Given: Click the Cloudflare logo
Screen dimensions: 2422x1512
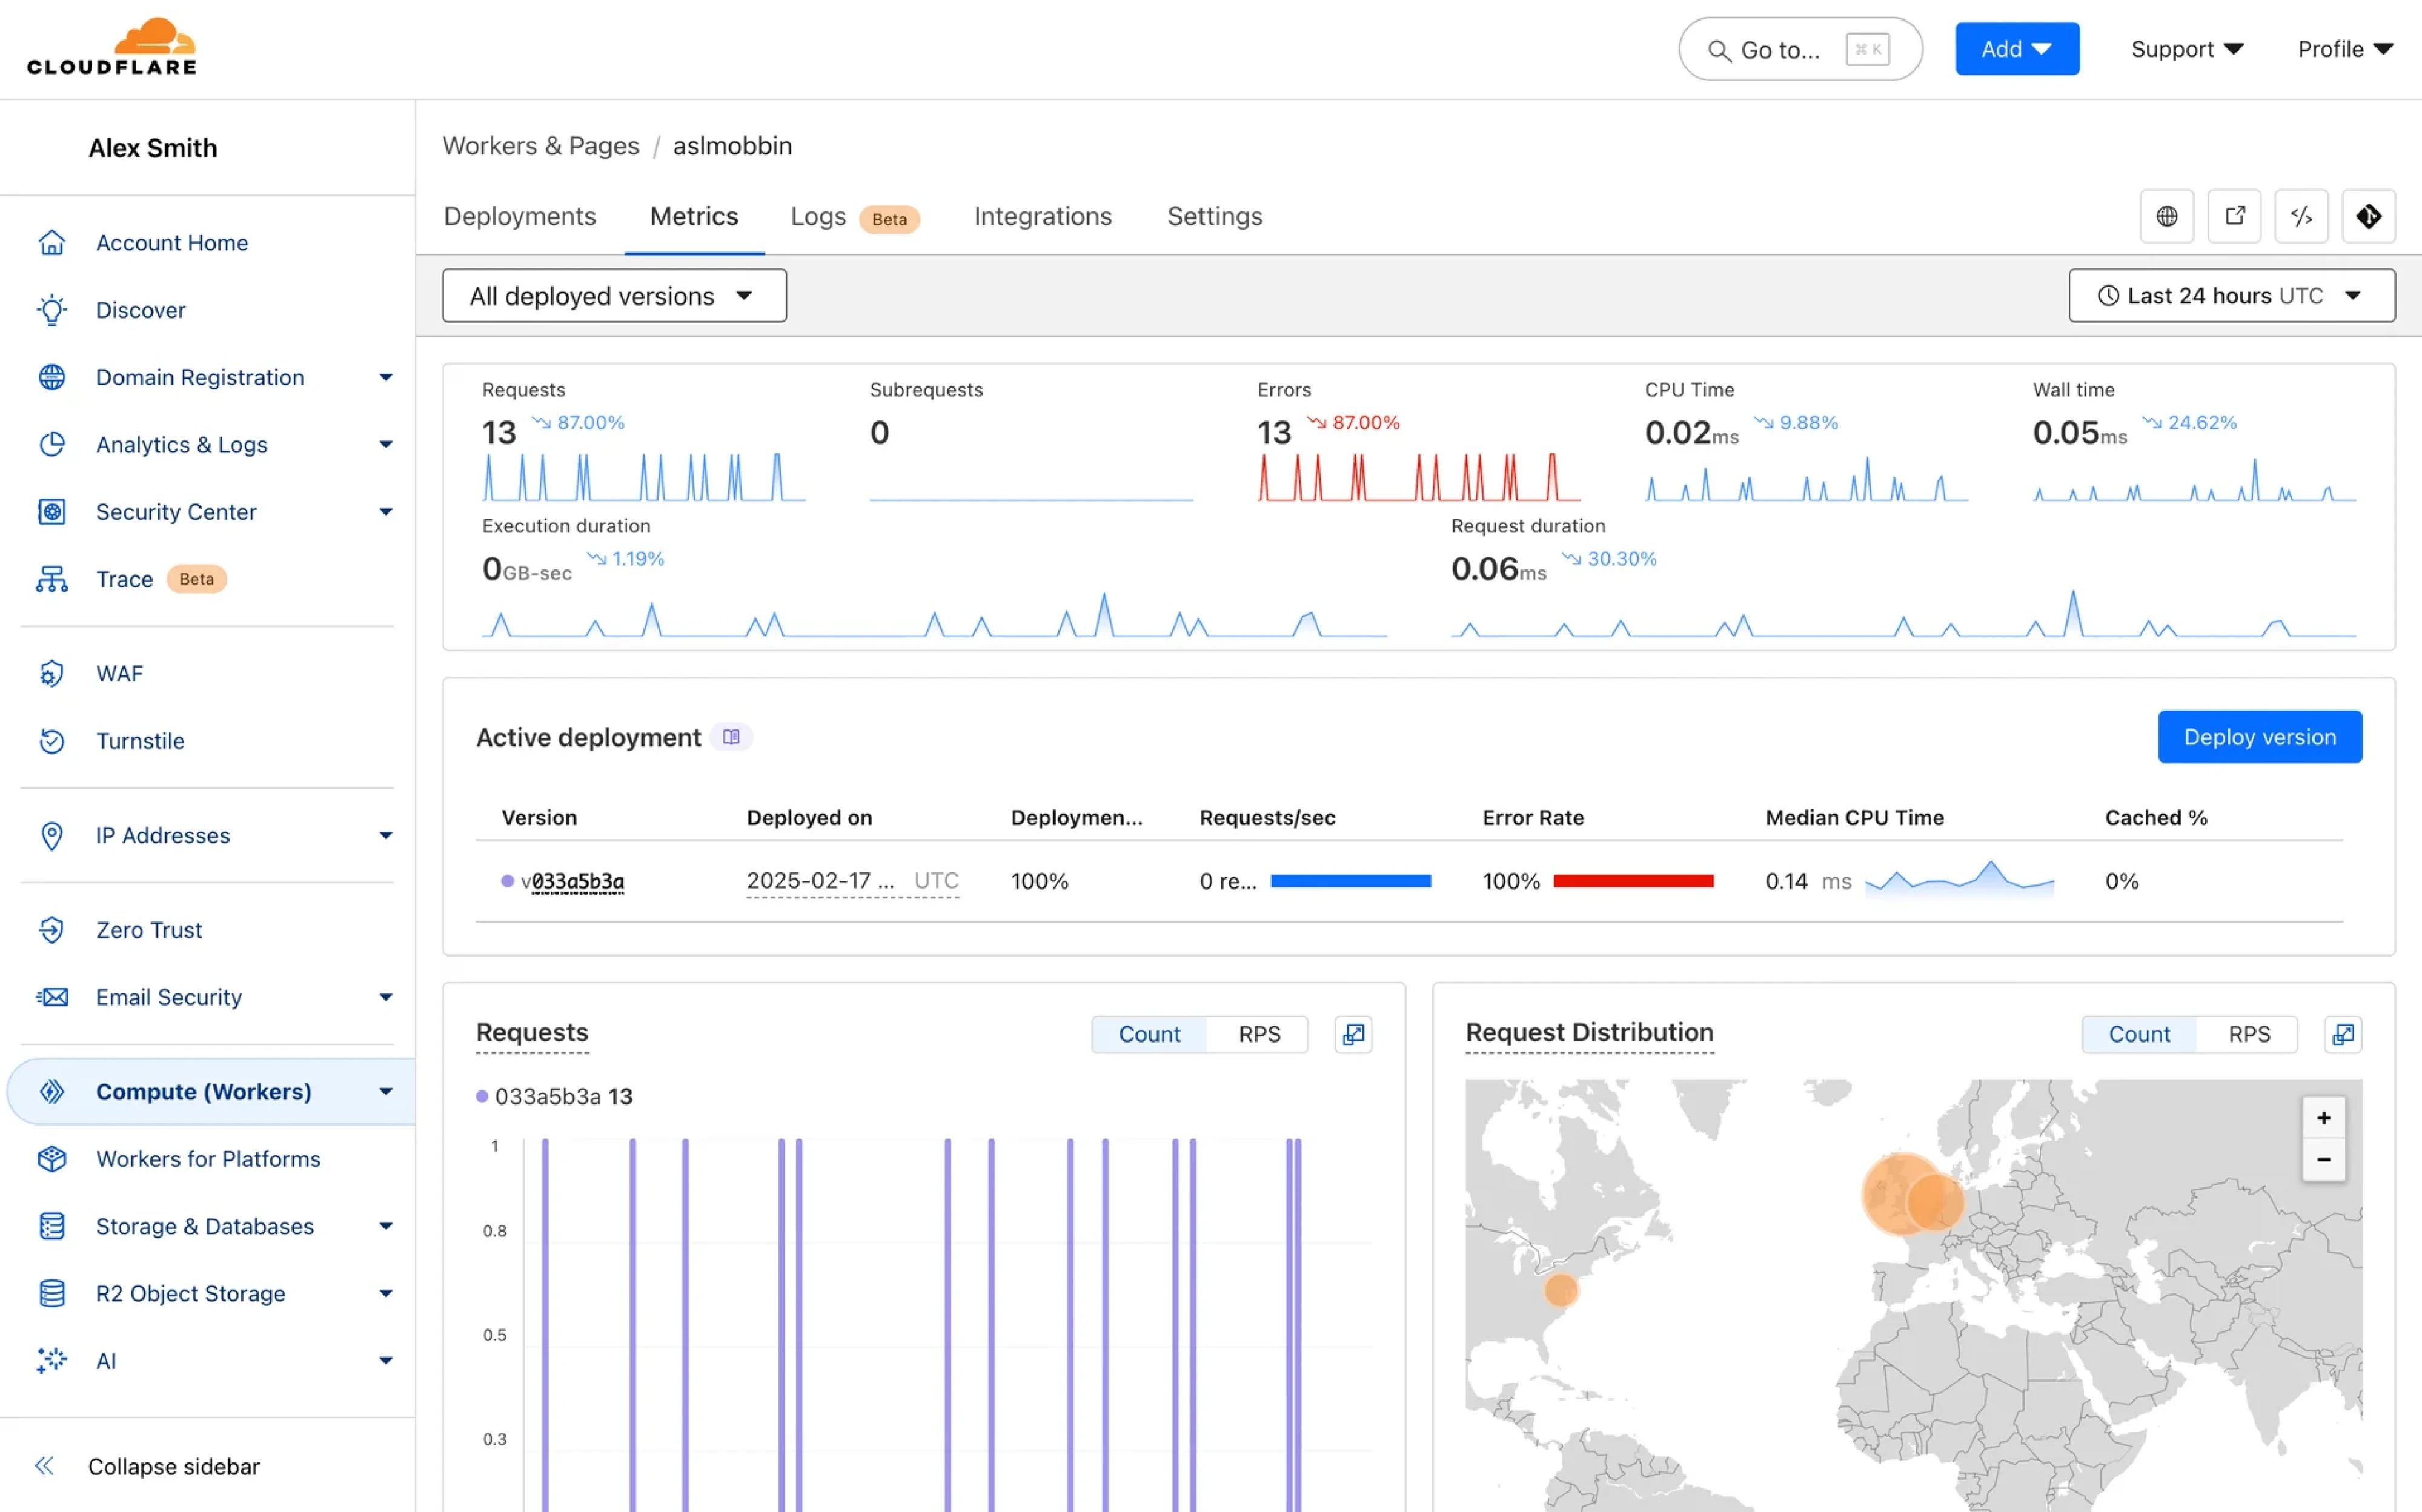Looking at the screenshot, I should (111, 47).
